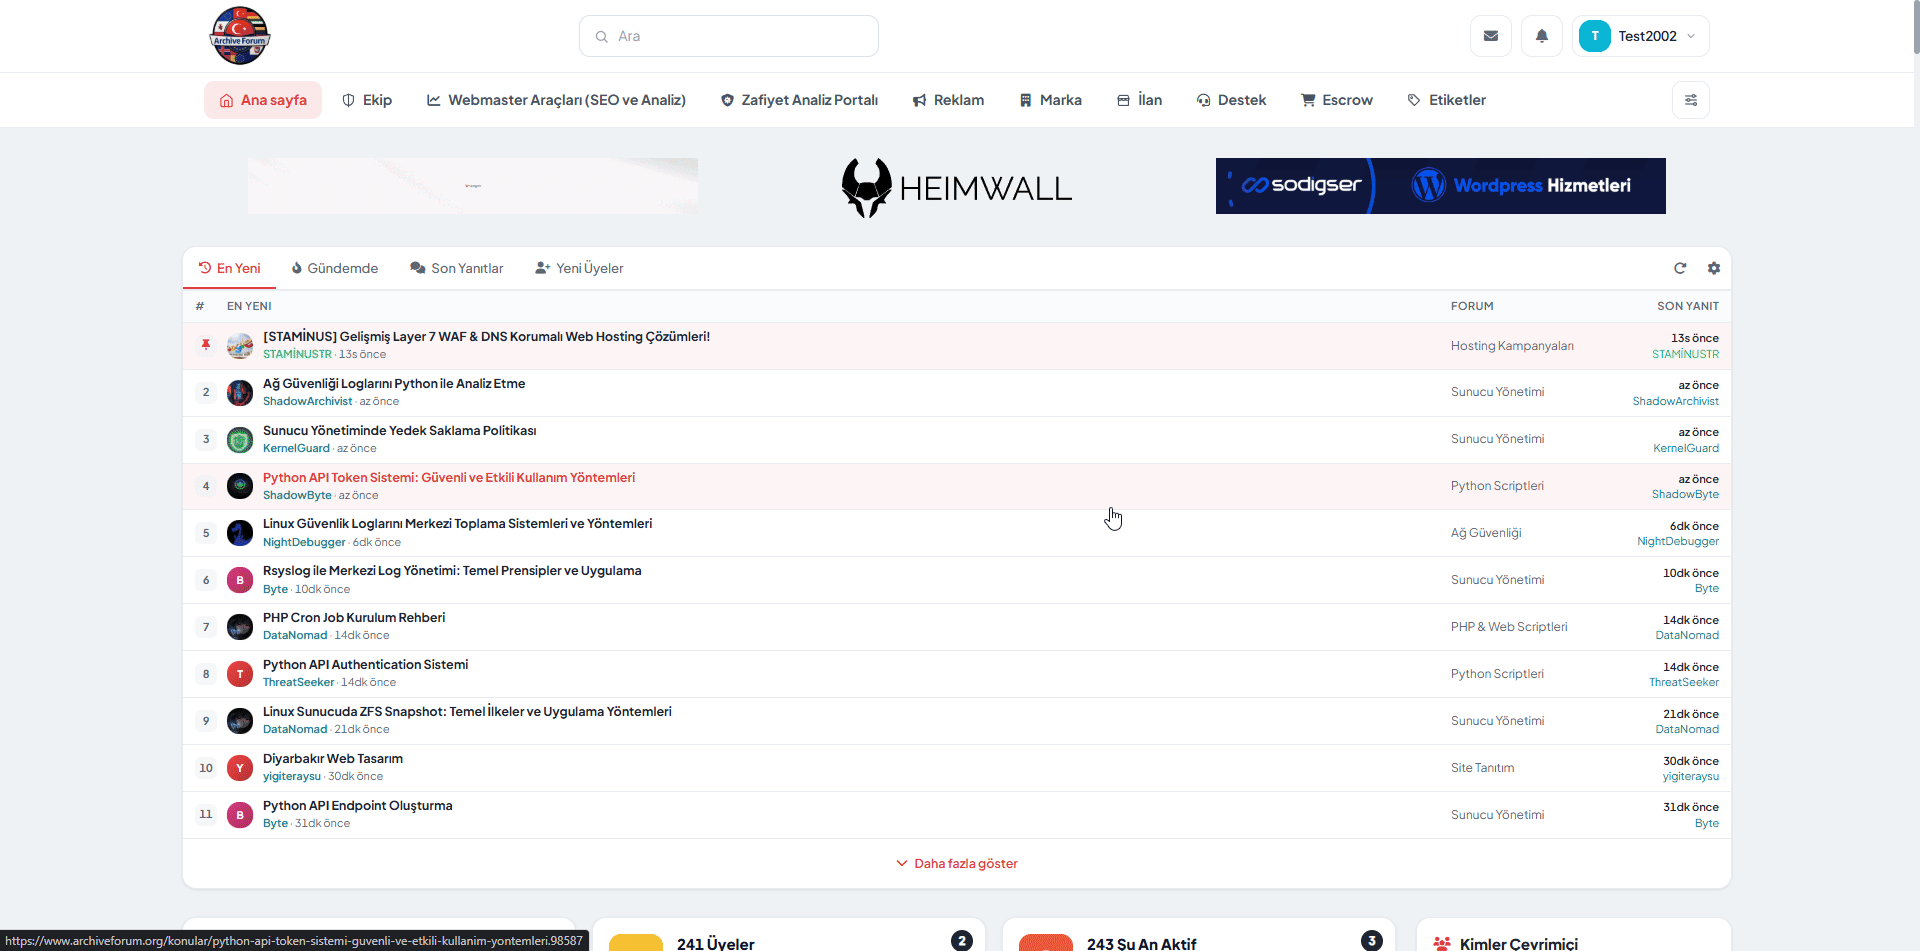Open the Destek menu item
1920x951 pixels.
click(x=1231, y=100)
